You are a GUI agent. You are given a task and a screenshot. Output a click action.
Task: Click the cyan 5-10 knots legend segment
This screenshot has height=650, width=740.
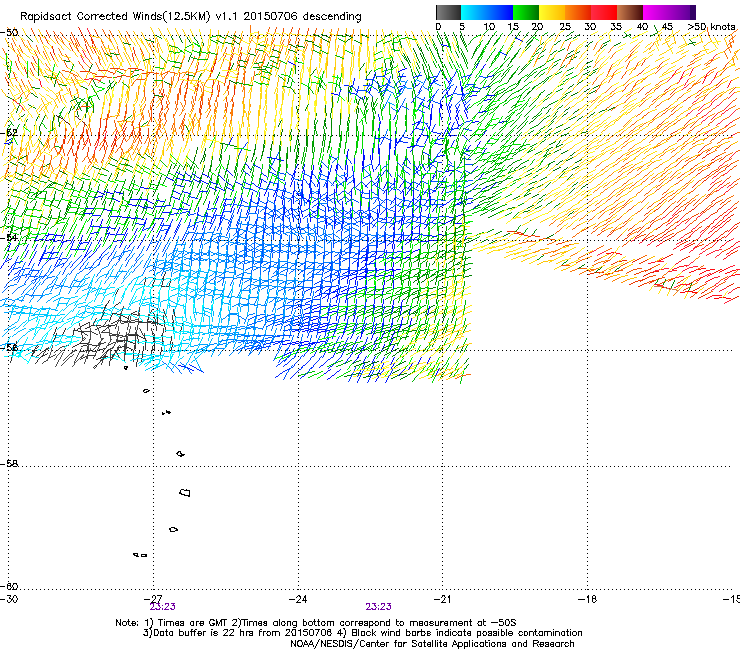click(x=474, y=12)
